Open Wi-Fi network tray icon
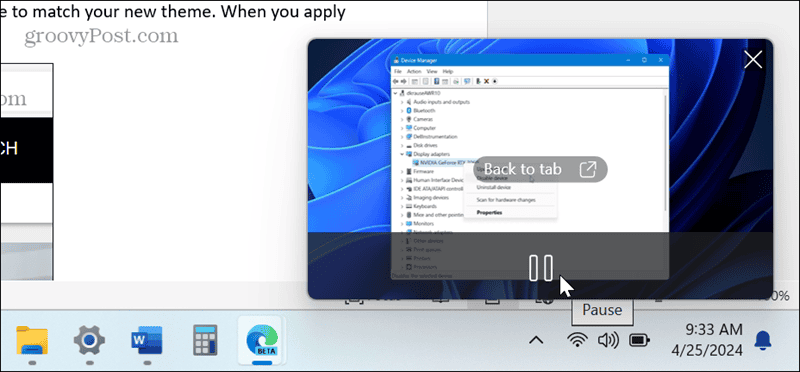This screenshot has width=800, height=372. (577, 340)
